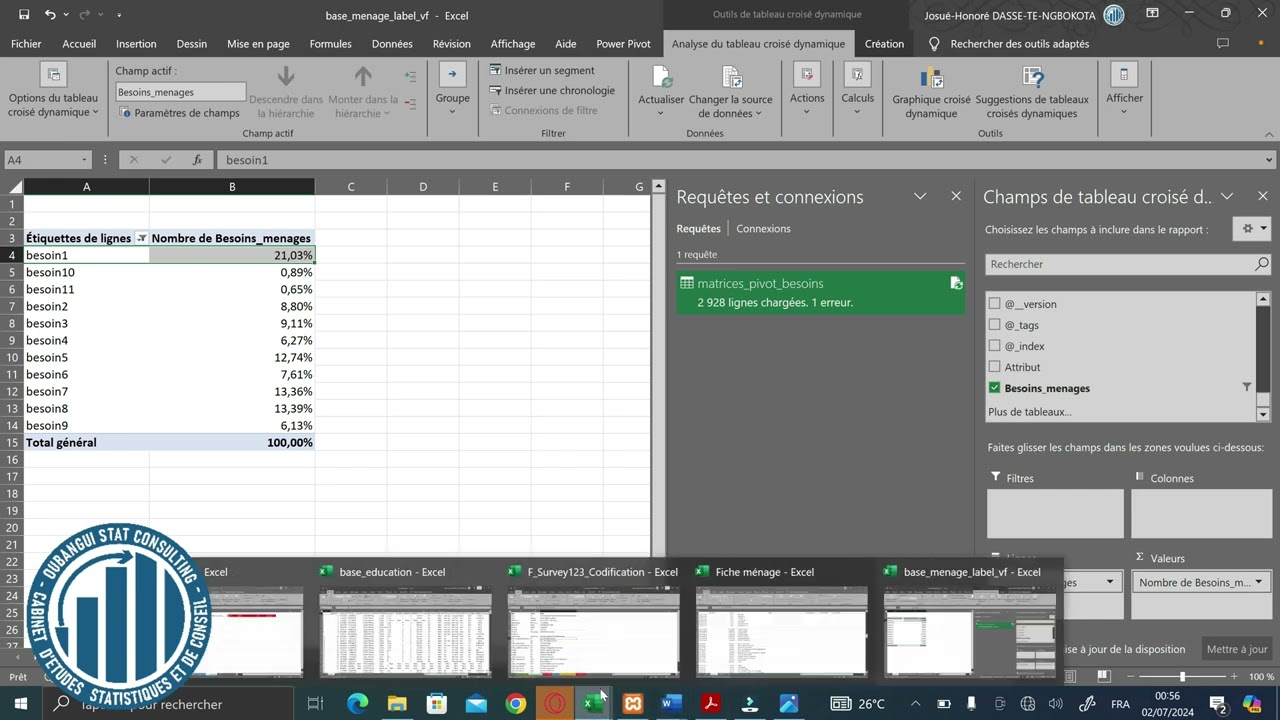Click the field list scrollbar down arrow

pos(1263,414)
